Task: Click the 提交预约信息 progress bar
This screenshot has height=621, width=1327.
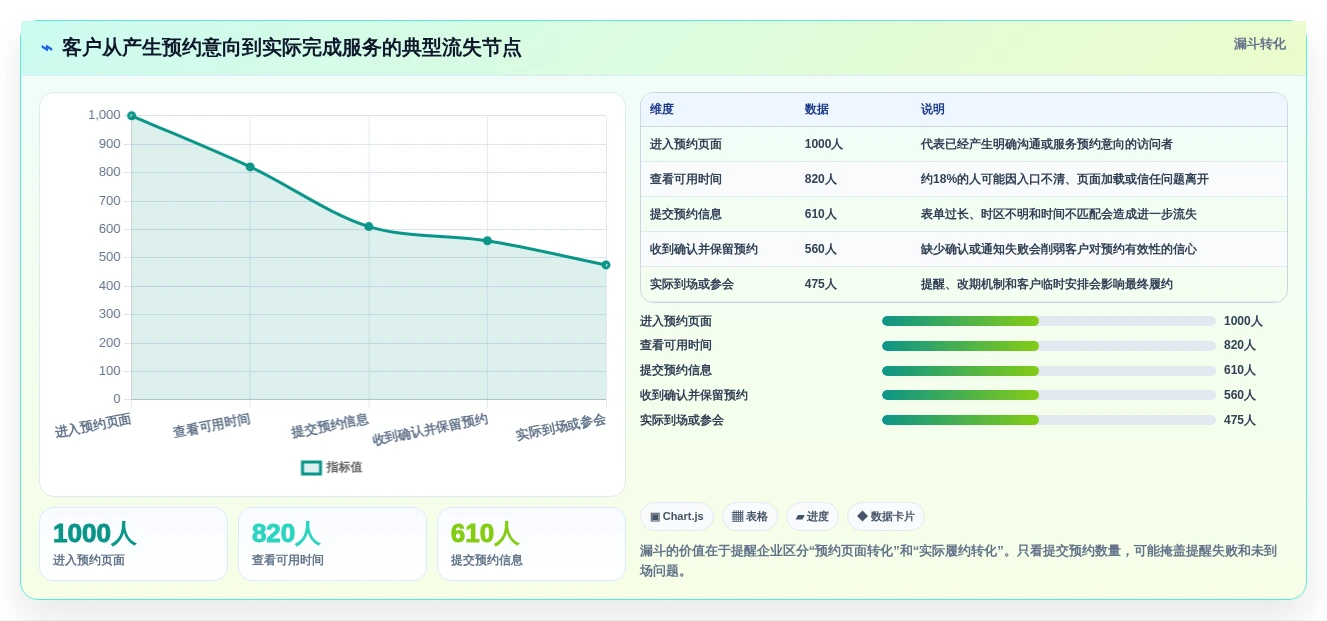Action: coord(1049,370)
